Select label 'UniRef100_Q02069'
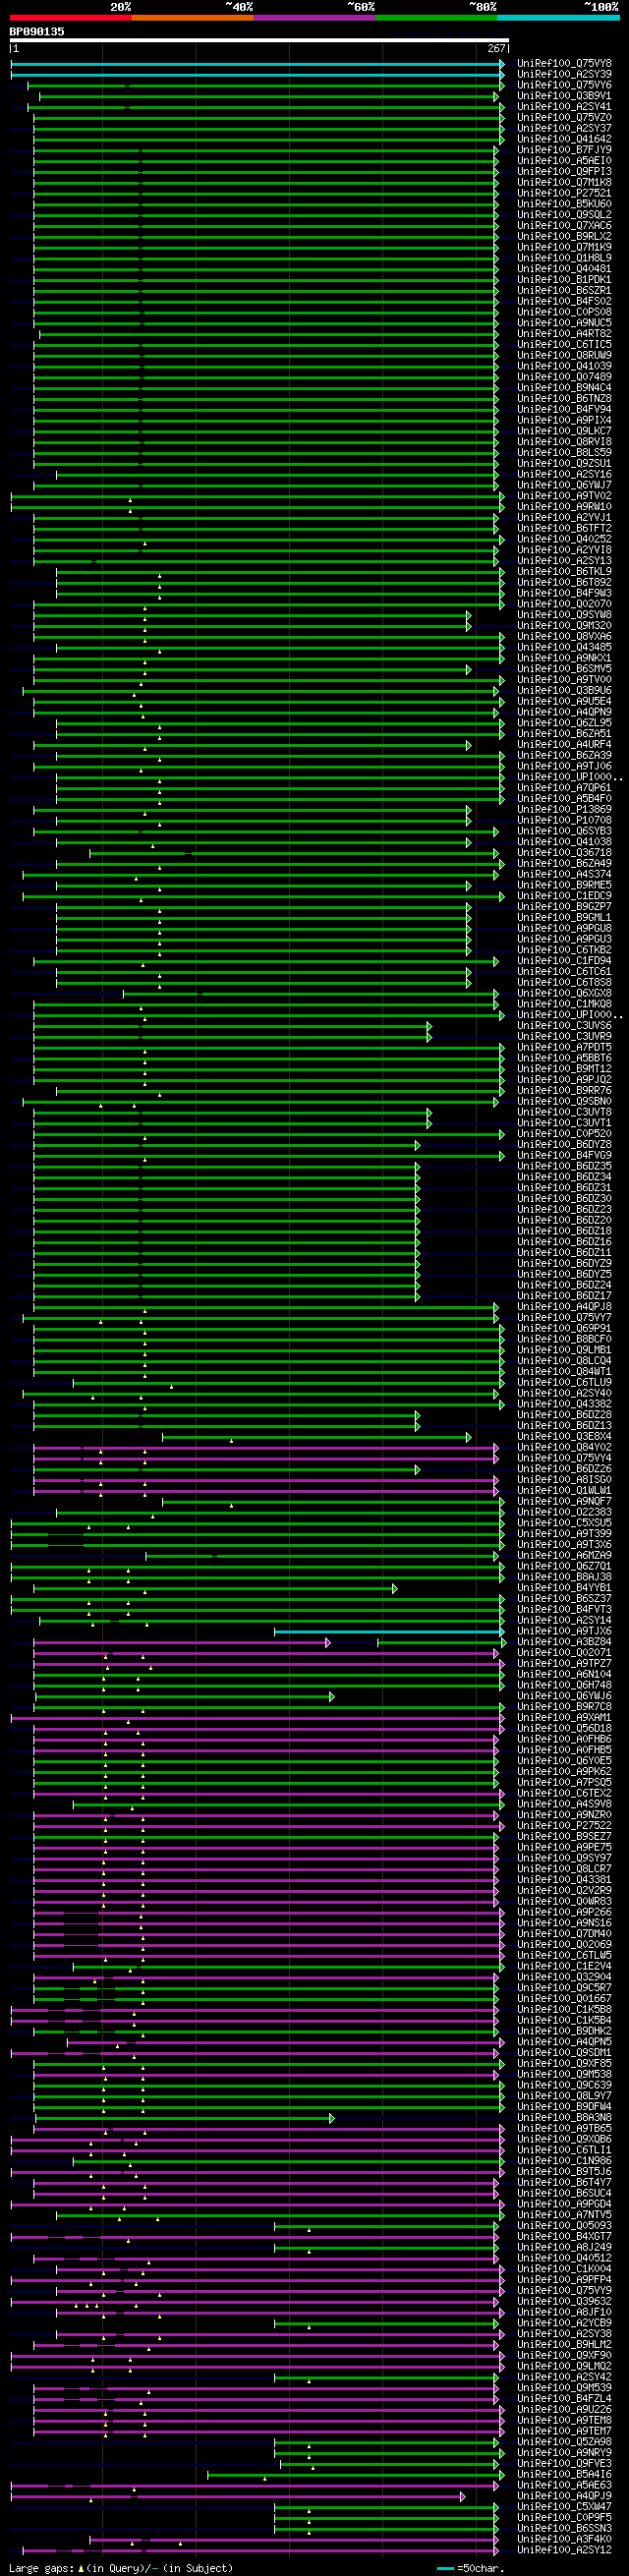The height and width of the screenshot is (2576, 629). click(x=564, y=1945)
